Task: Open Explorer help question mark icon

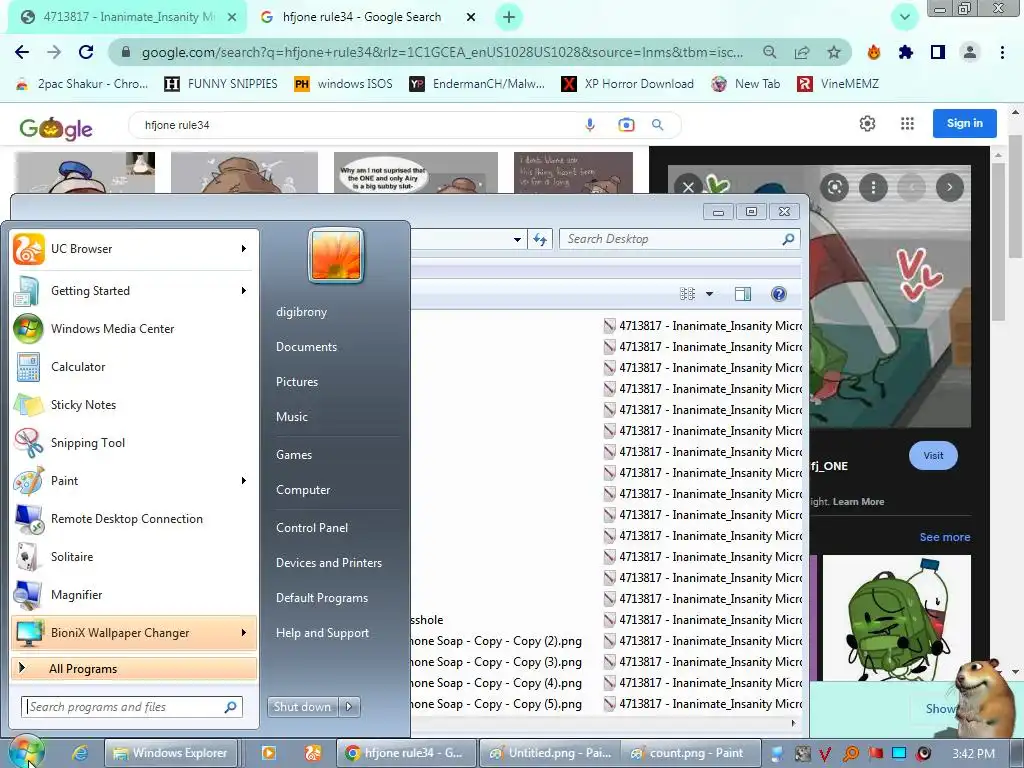Action: (x=778, y=294)
